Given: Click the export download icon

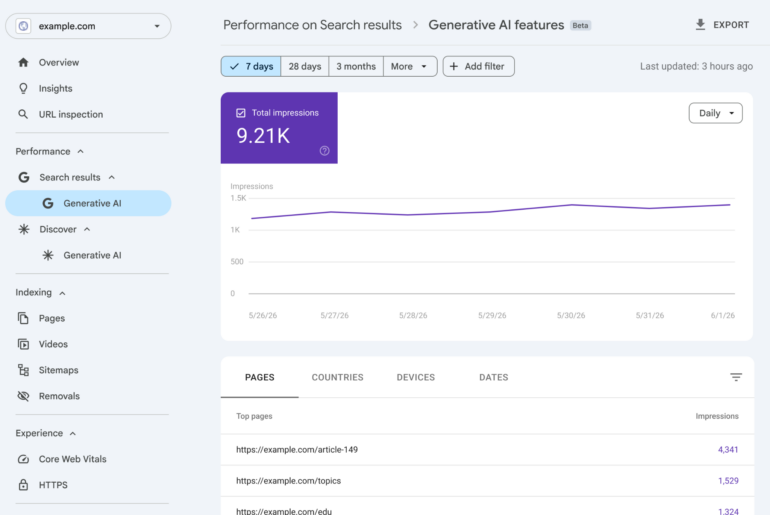Looking at the screenshot, I should coord(700,25).
